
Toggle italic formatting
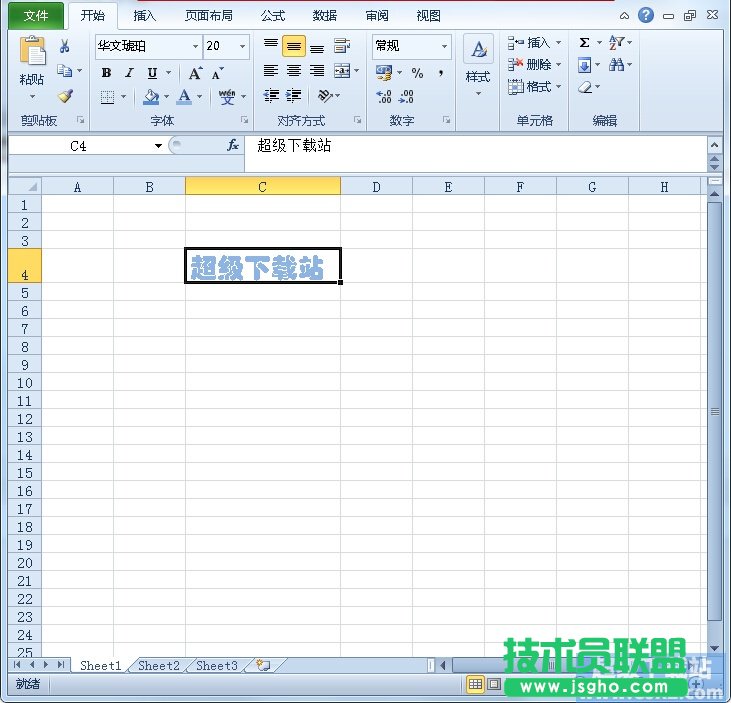tap(129, 73)
